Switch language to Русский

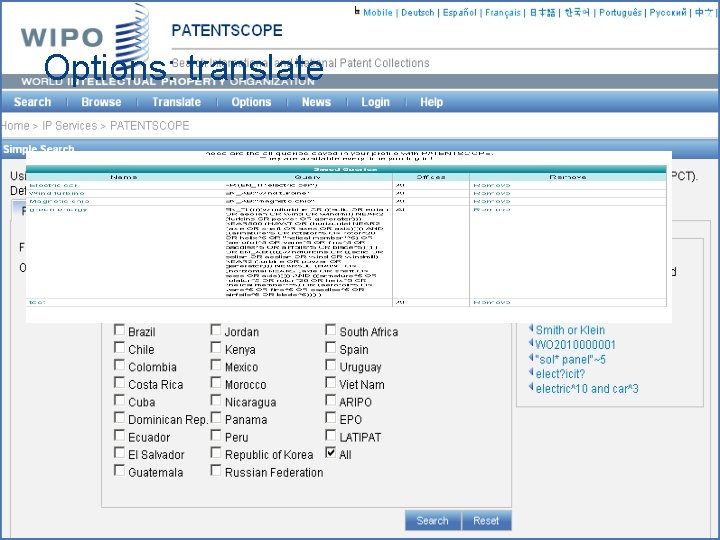pos(668,13)
